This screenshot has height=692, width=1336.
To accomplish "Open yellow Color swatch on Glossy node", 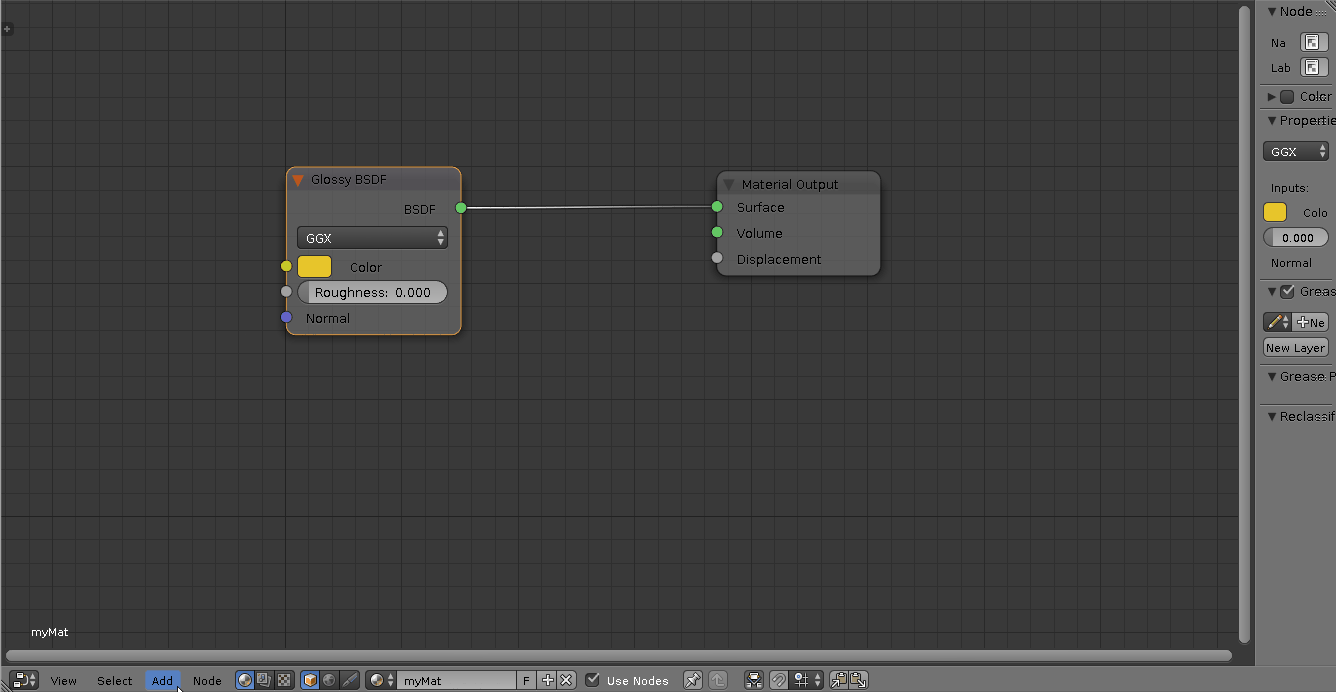I will (x=314, y=267).
